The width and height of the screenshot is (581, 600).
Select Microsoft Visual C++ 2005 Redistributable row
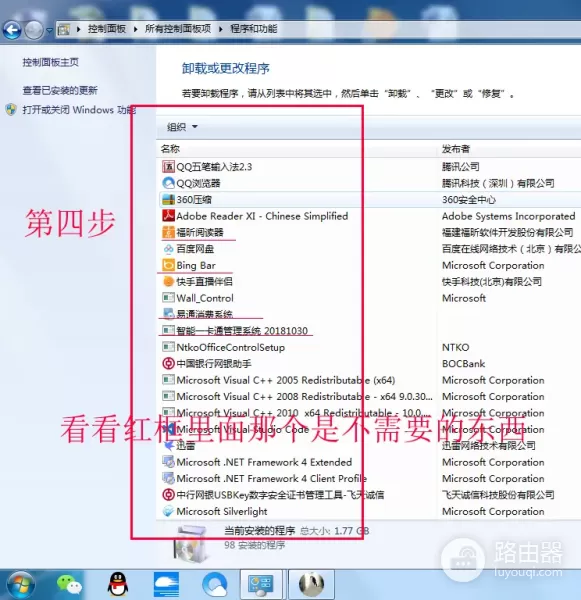pos(369,380)
